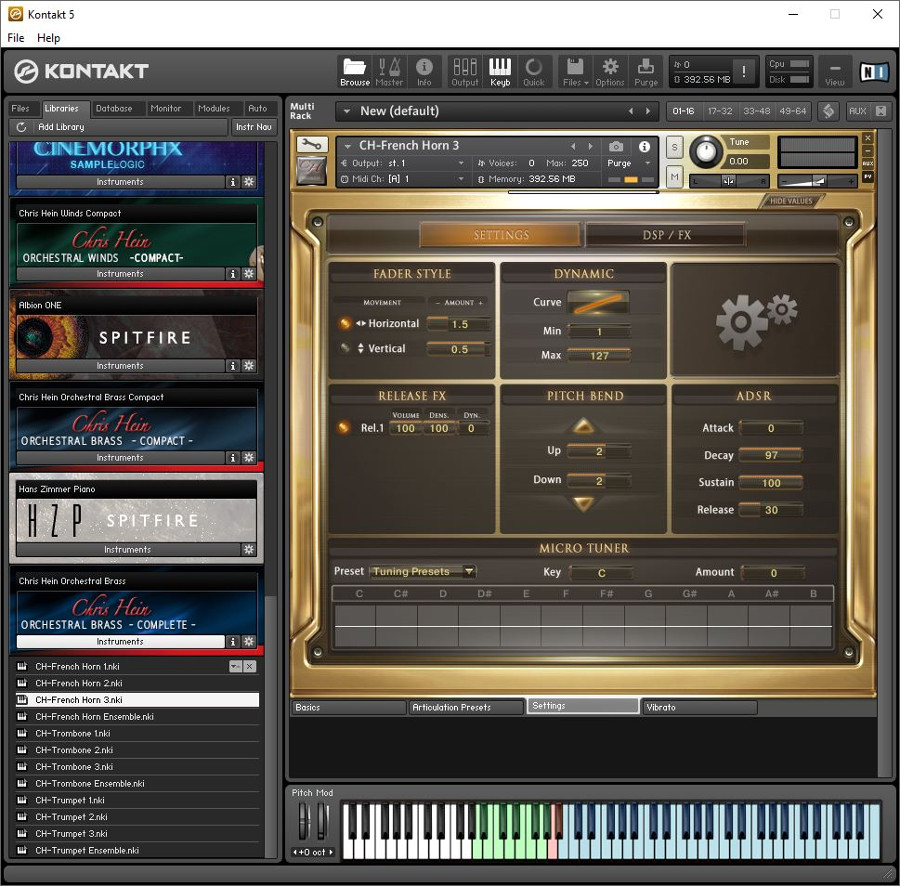Toggle the Solo S button
900x886 pixels.
point(674,147)
